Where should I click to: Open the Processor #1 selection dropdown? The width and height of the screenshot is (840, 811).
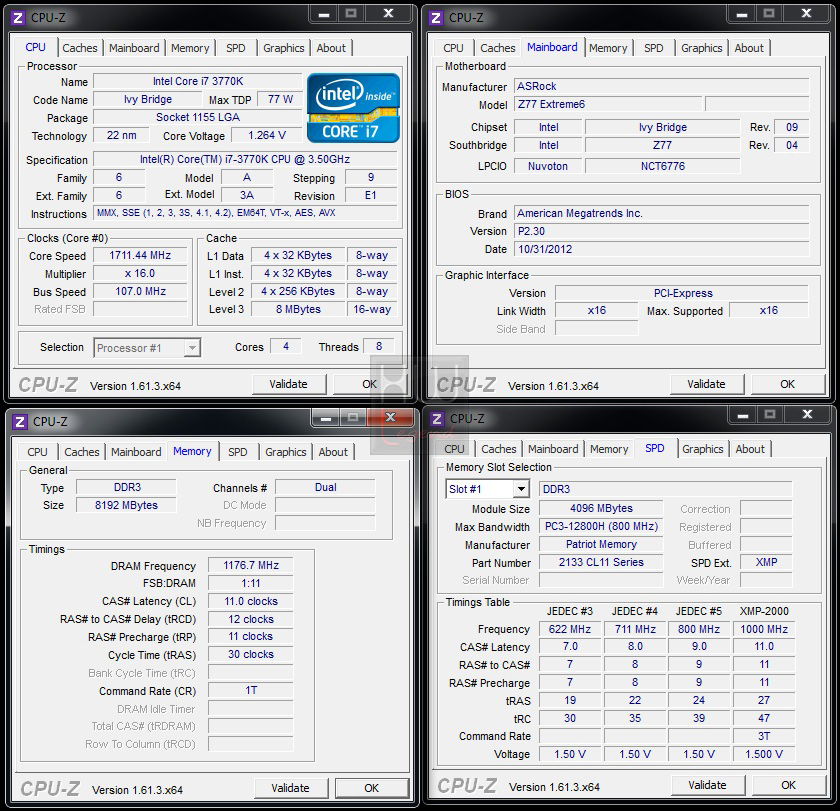pos(192,348)
